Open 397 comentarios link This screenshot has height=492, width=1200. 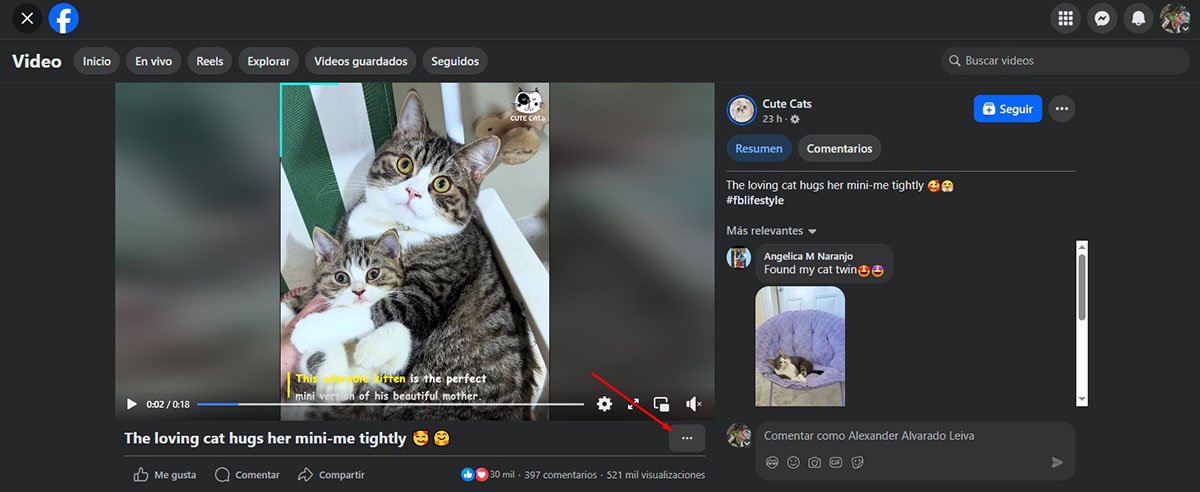[x=560, y=475]
